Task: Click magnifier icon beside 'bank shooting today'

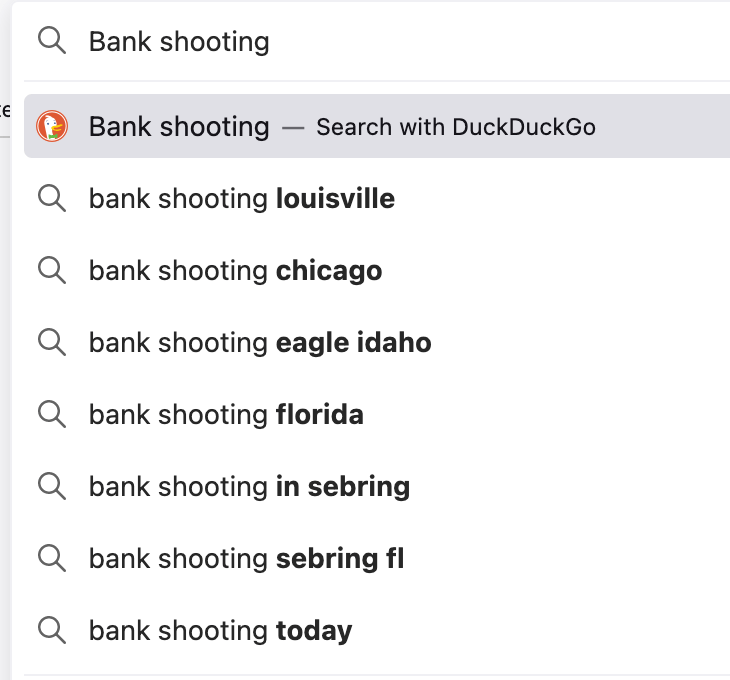Action: coord(52,631)
